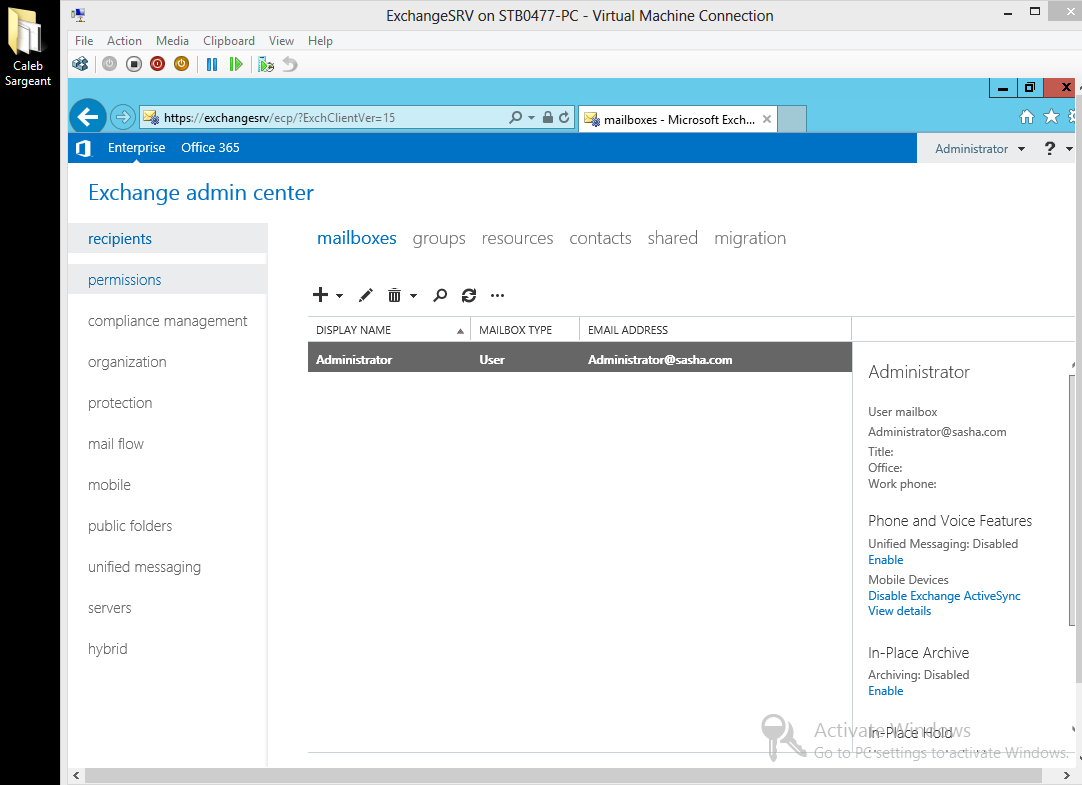1082x785 pixels.
Task: Click the green Reset play icon
Action: [x=236, y=64]
